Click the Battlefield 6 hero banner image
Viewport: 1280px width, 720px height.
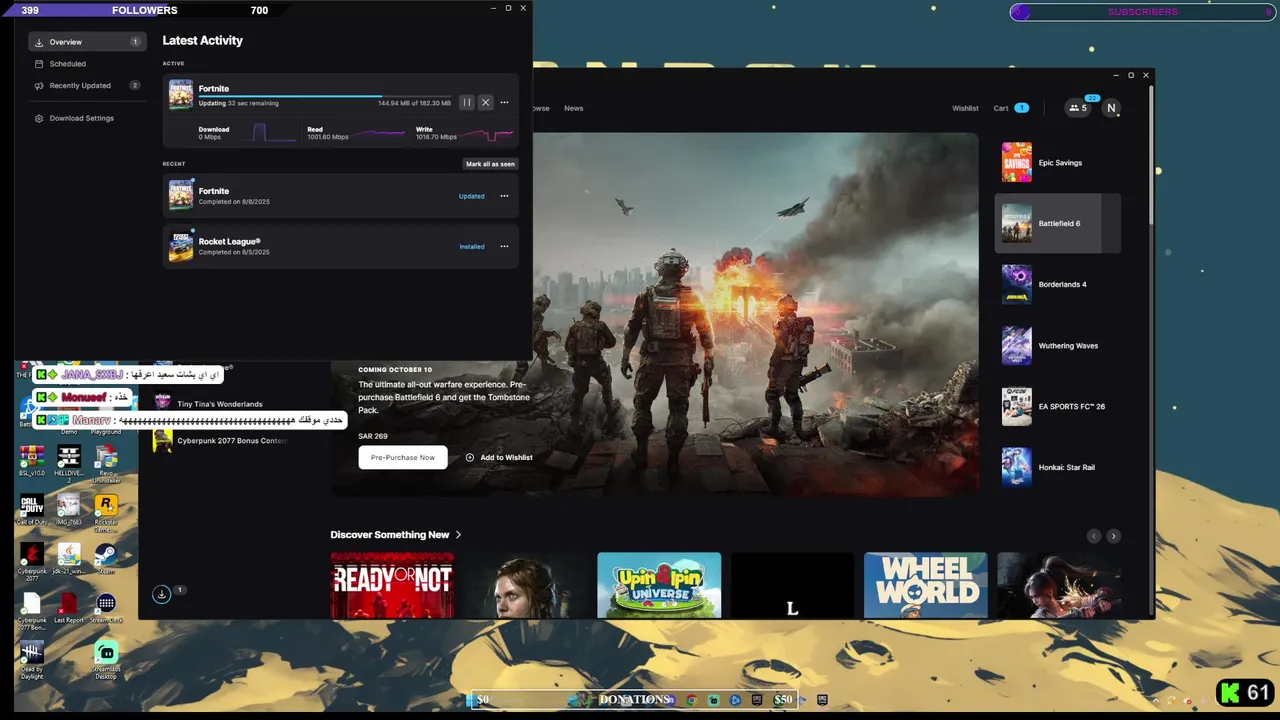click(x=655, y=314)
